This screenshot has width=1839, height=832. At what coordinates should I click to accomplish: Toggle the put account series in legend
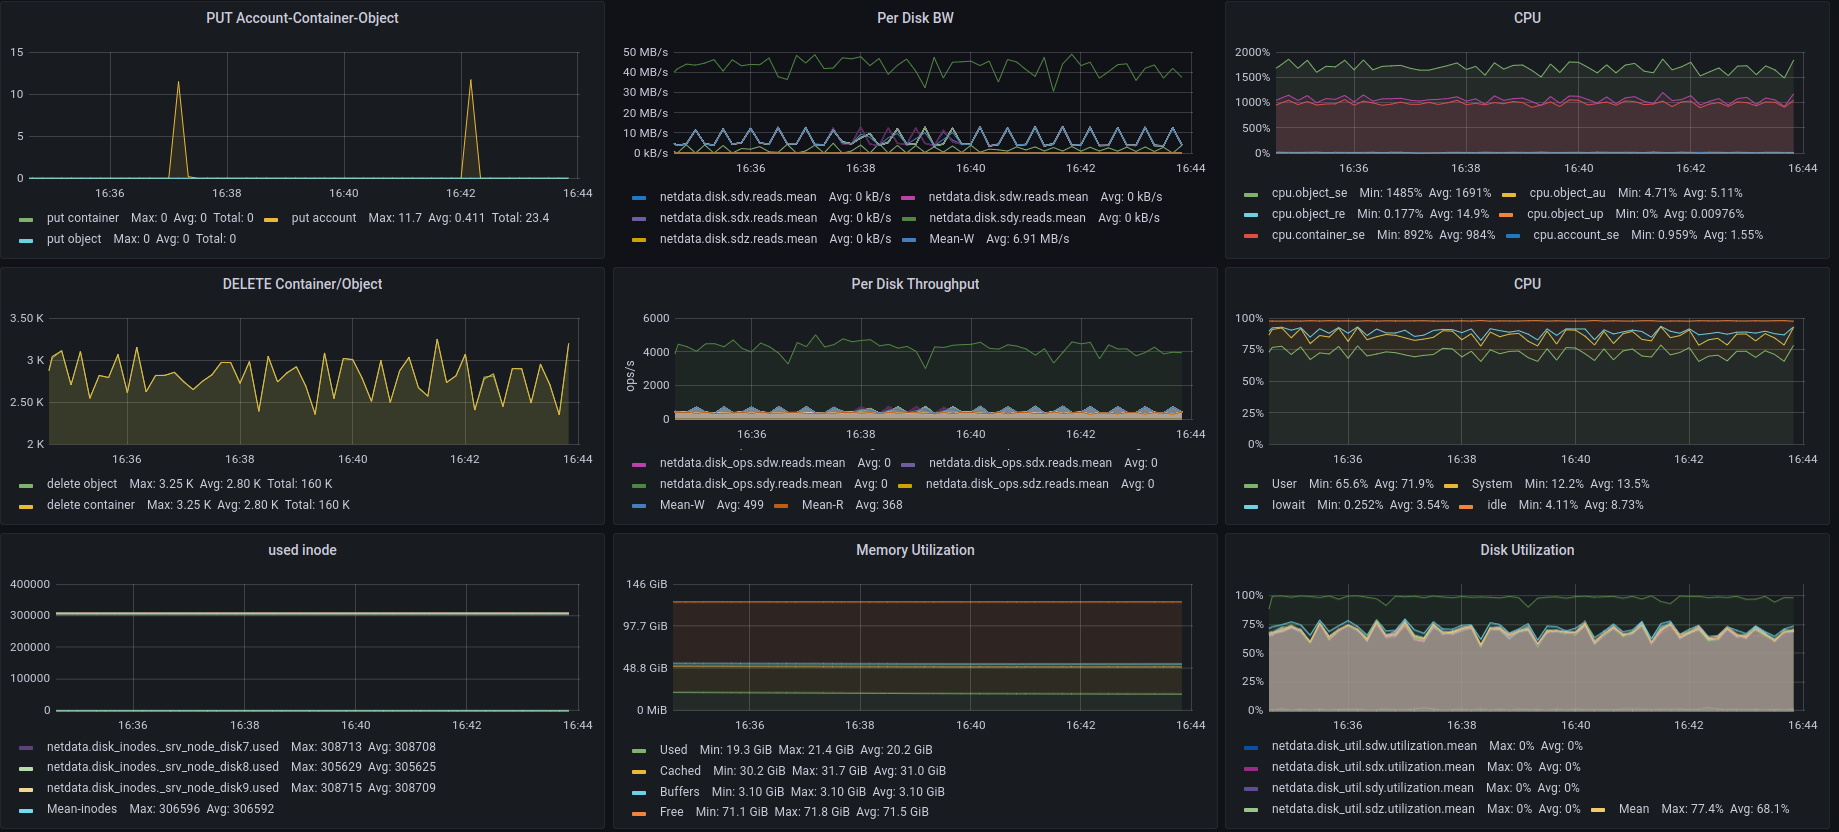click(x=323, y=218)
